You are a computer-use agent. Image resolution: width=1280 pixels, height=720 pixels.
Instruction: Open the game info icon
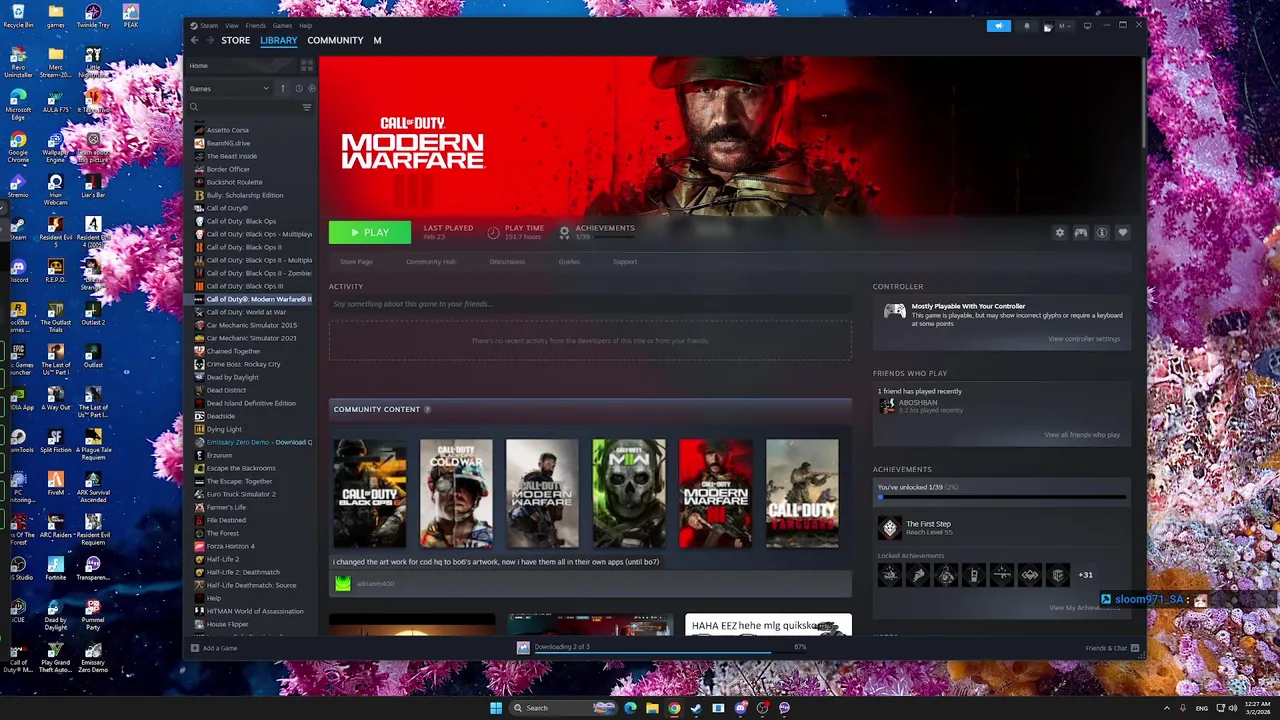click(x=1102, y=232)
